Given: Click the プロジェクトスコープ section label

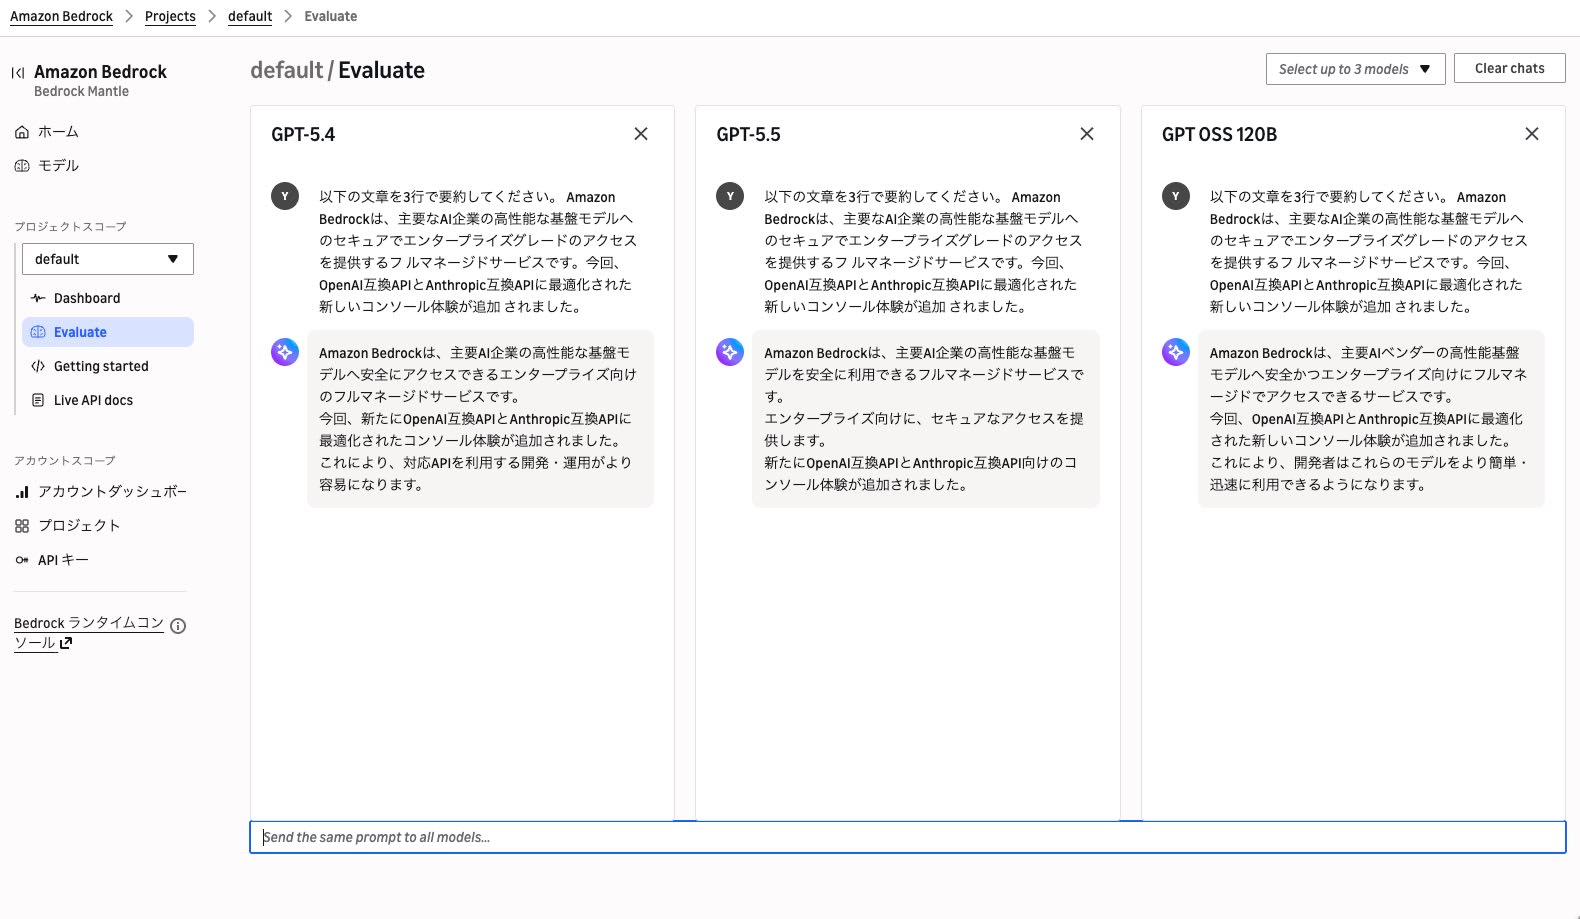Looking at the screenshot, I should pos(70,226).
